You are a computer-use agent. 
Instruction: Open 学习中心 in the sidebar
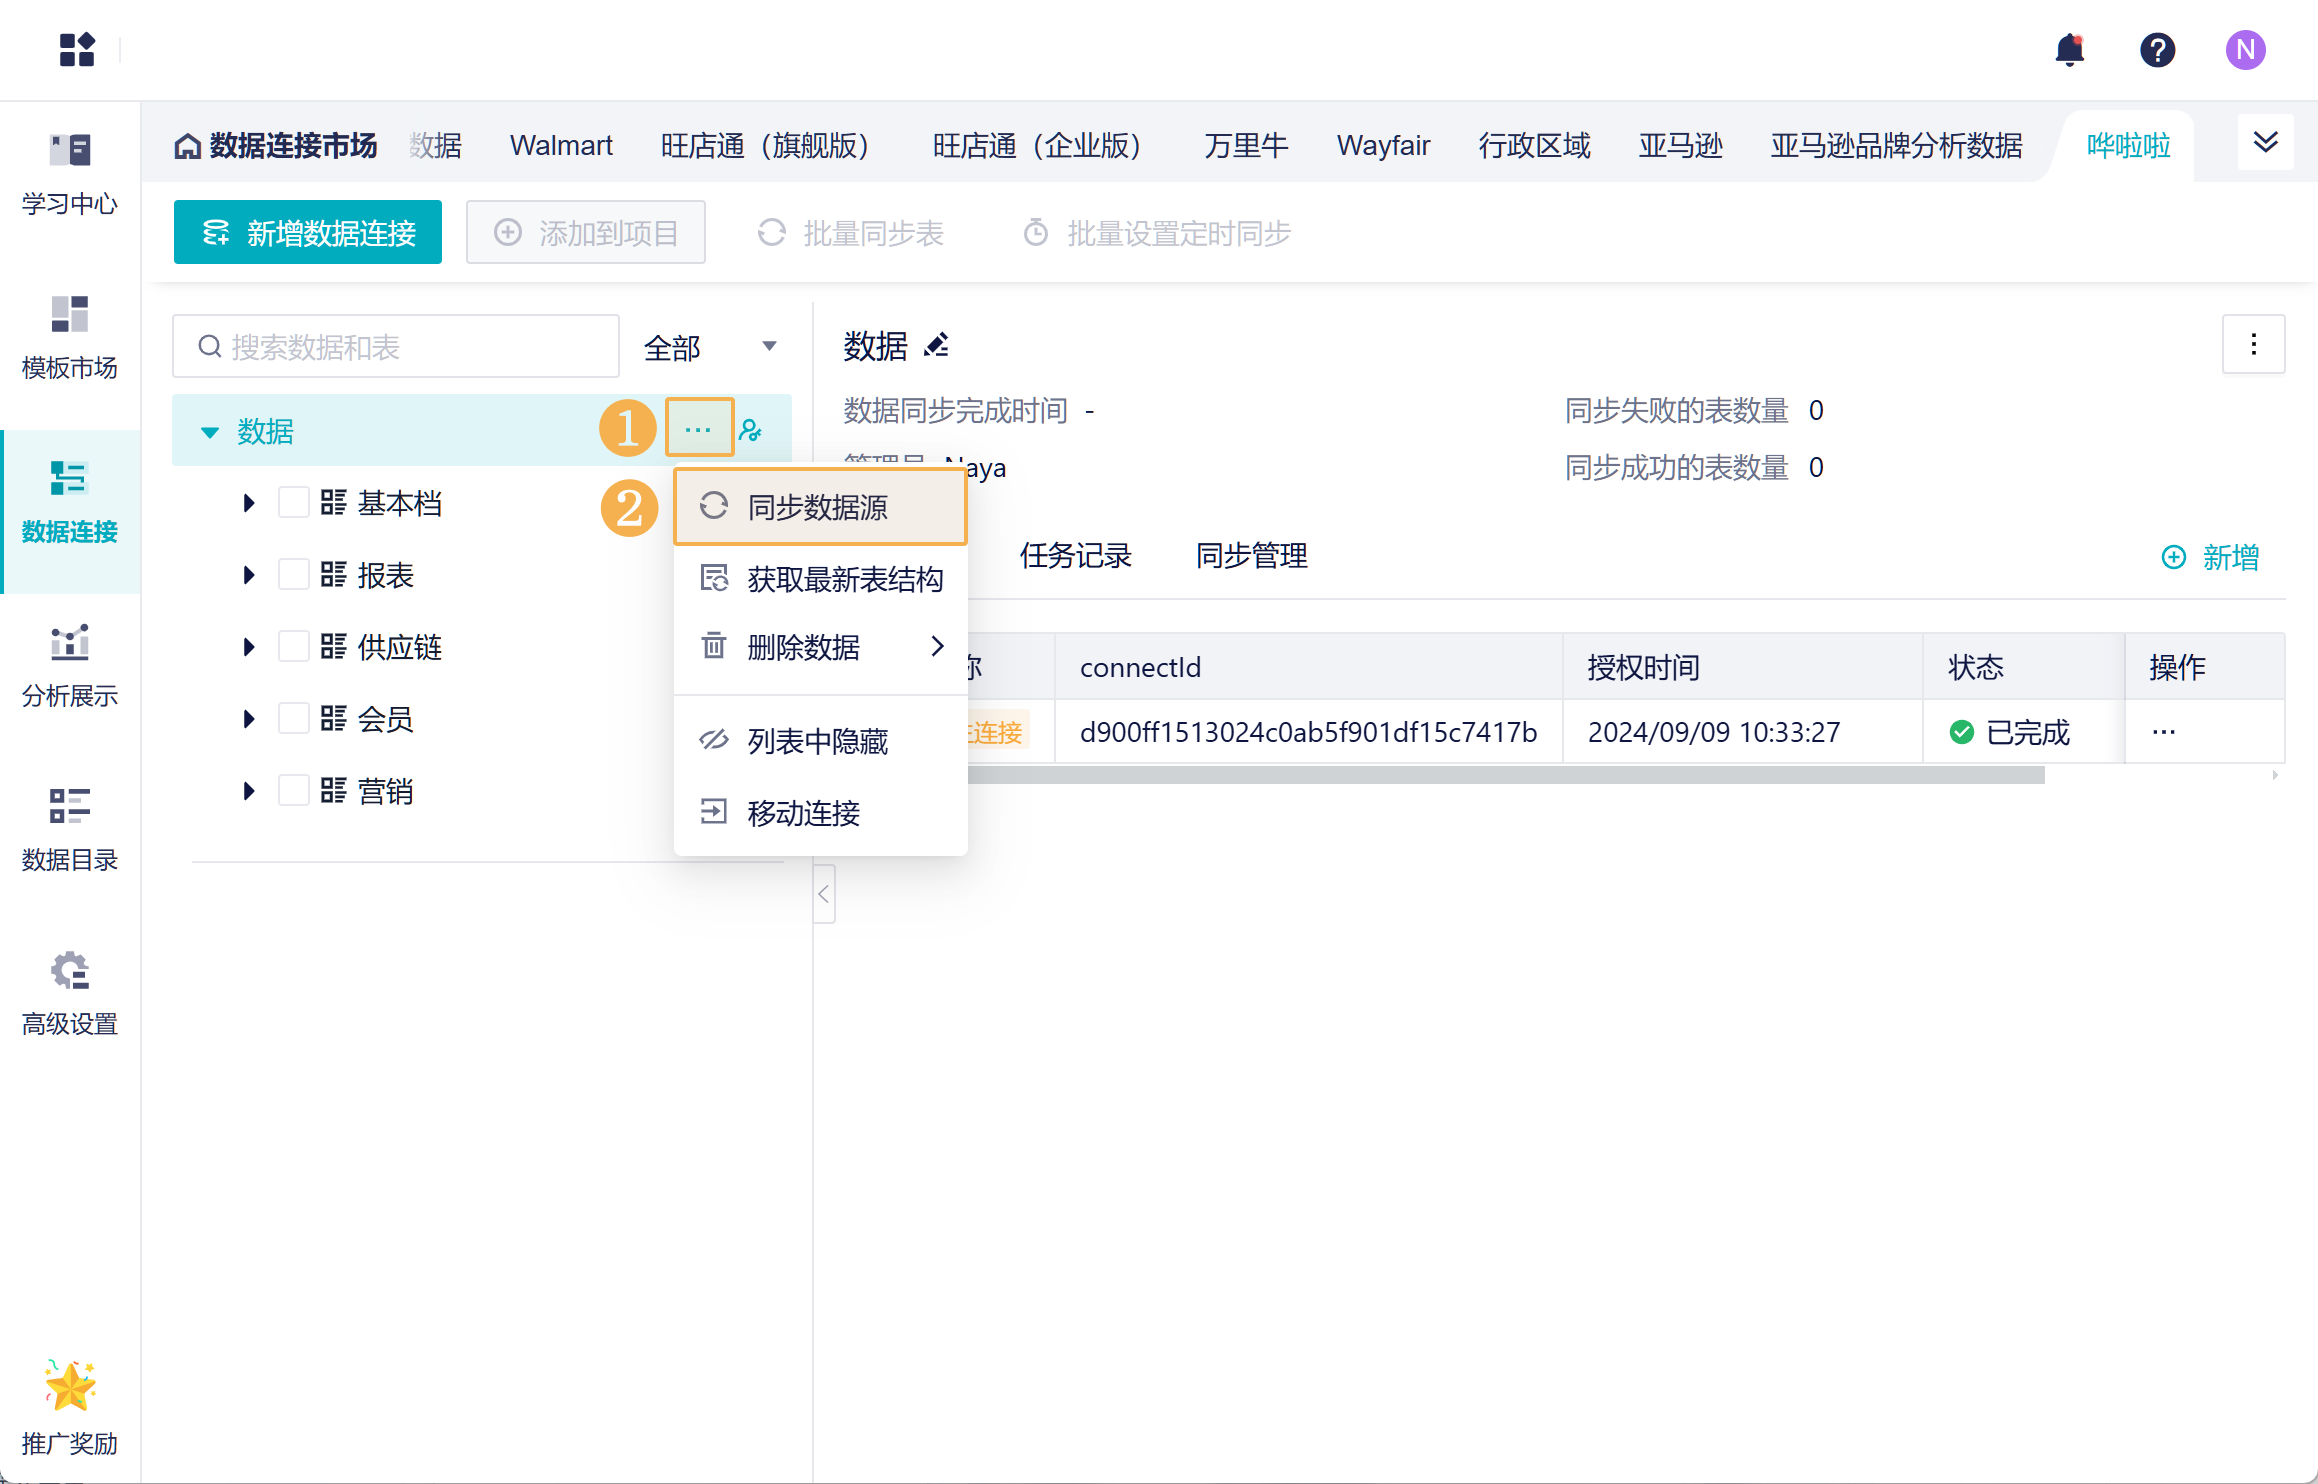70,174
